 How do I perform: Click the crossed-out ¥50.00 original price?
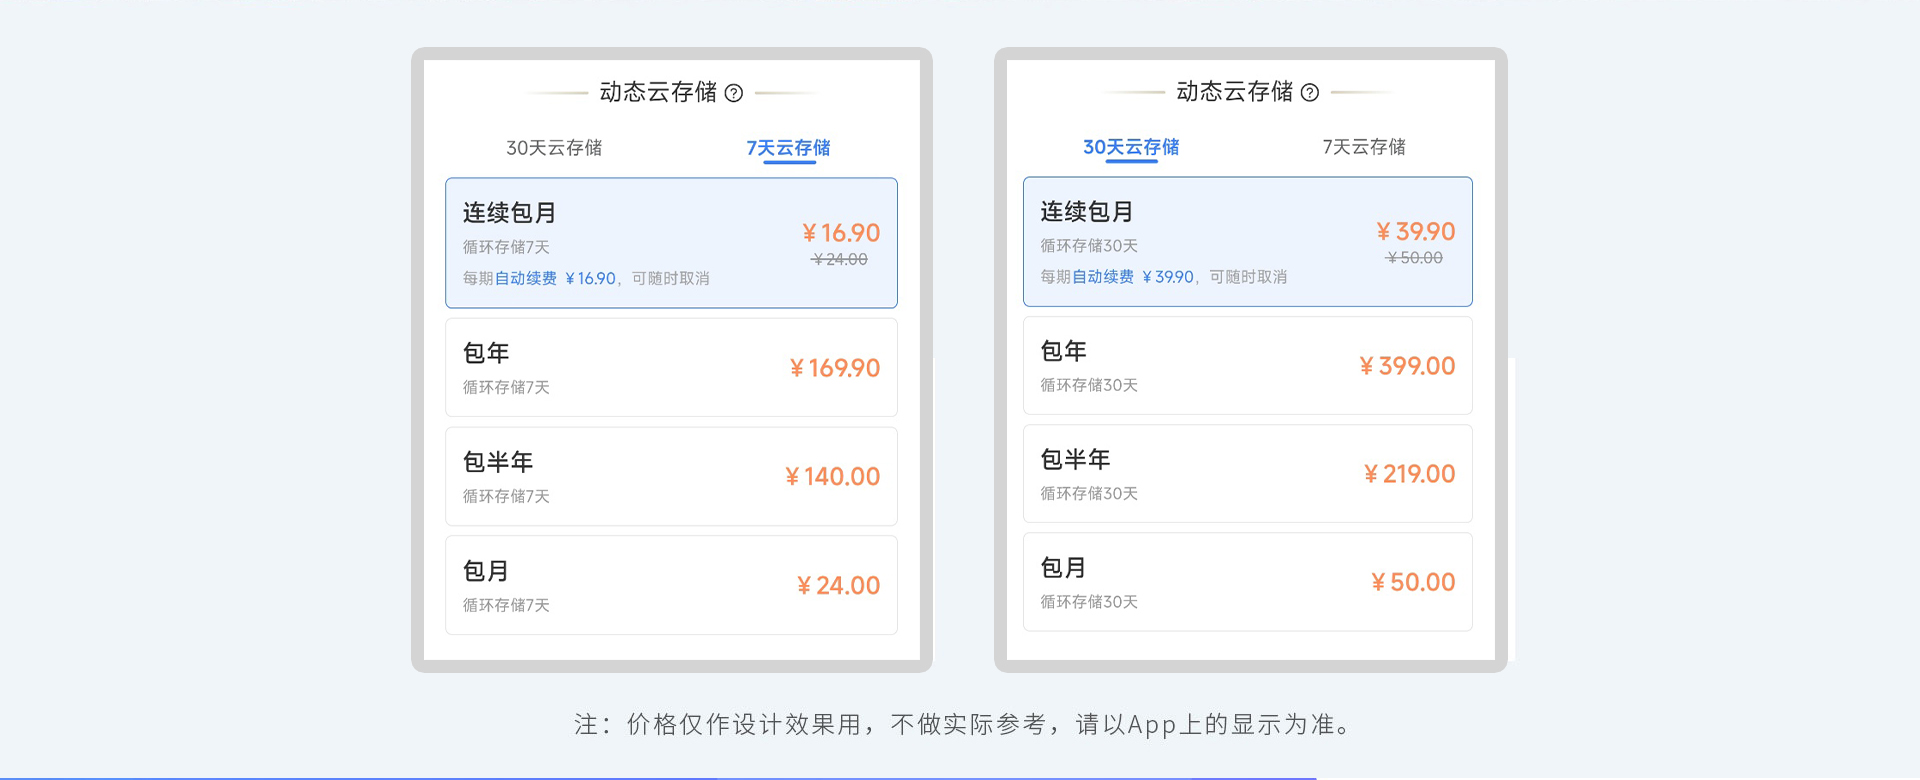(x=1415, y=258)
